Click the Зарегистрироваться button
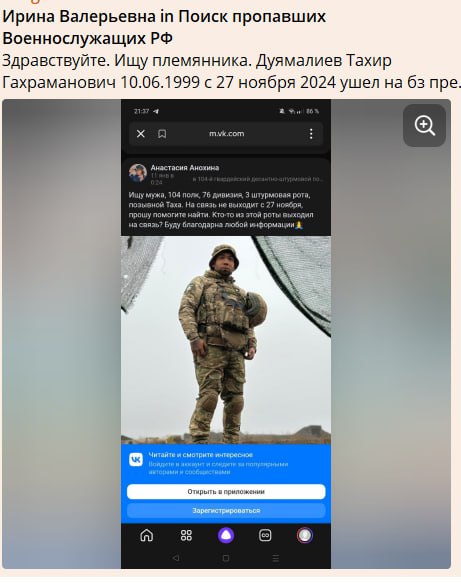 226,511
